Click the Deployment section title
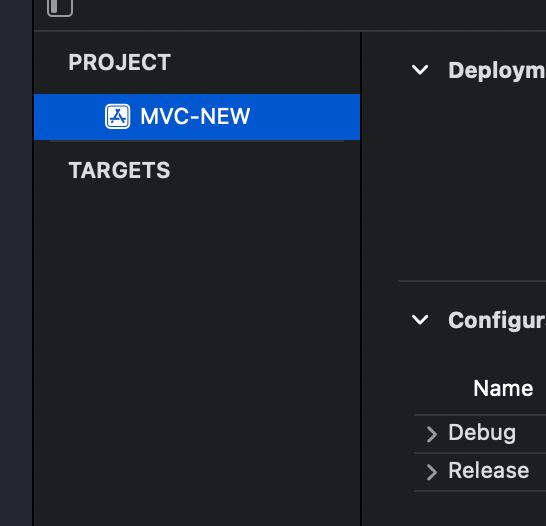 coord(497,71)
